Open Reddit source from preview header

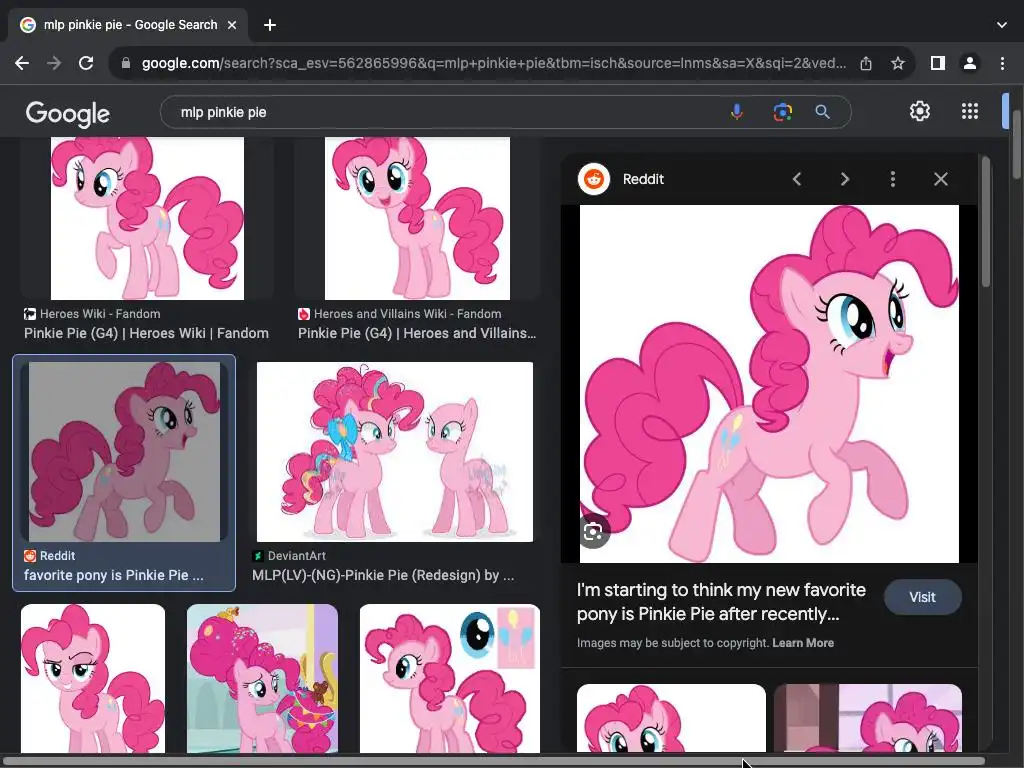(621, 179)
